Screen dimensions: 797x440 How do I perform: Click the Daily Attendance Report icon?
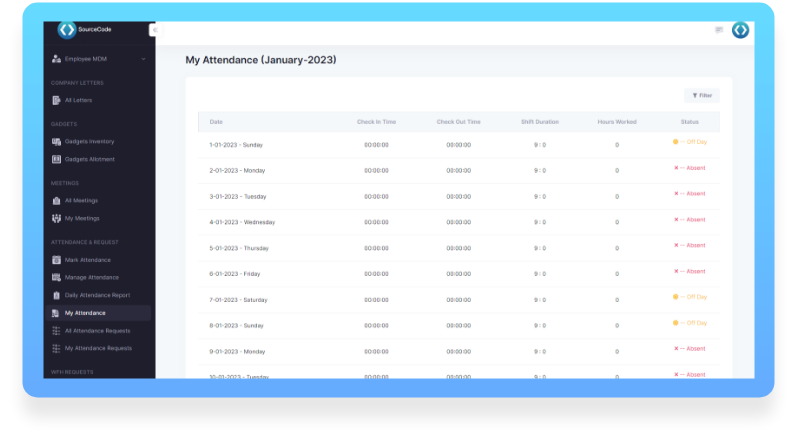point(56,295)
